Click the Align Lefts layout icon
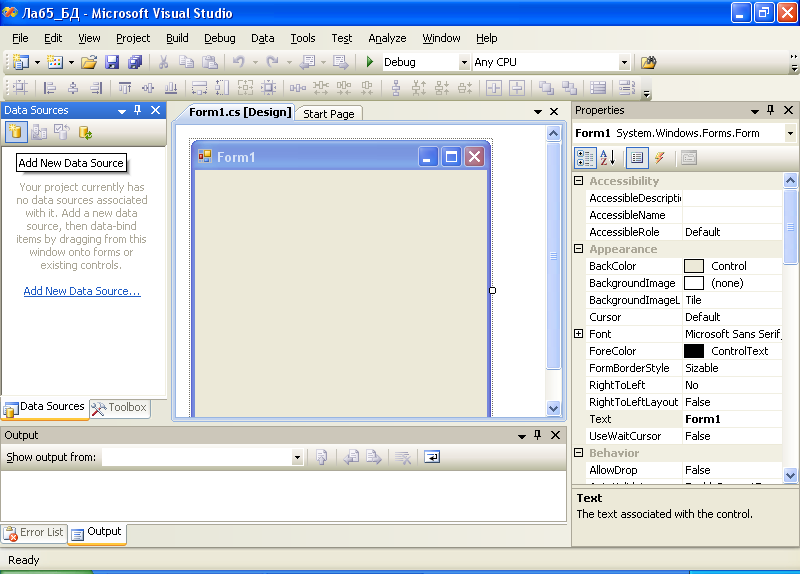800x574 pixels. pos(49,88)
